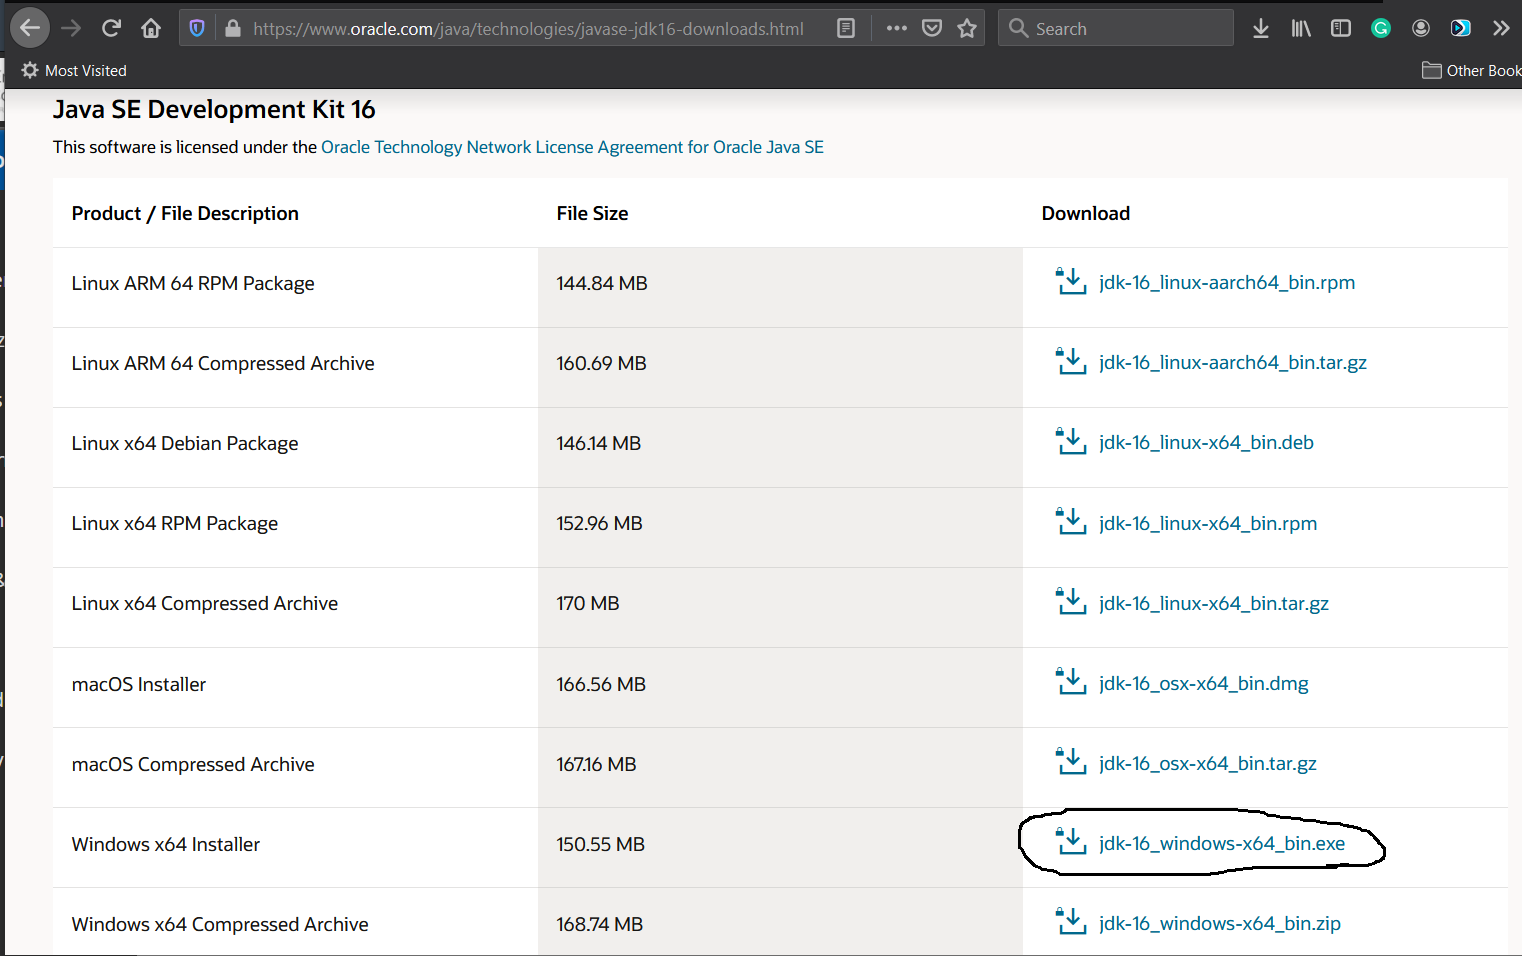Click download icon for Linux x64 Compressed Archive
The image size is (1522, 956).
coord(1071,601)
